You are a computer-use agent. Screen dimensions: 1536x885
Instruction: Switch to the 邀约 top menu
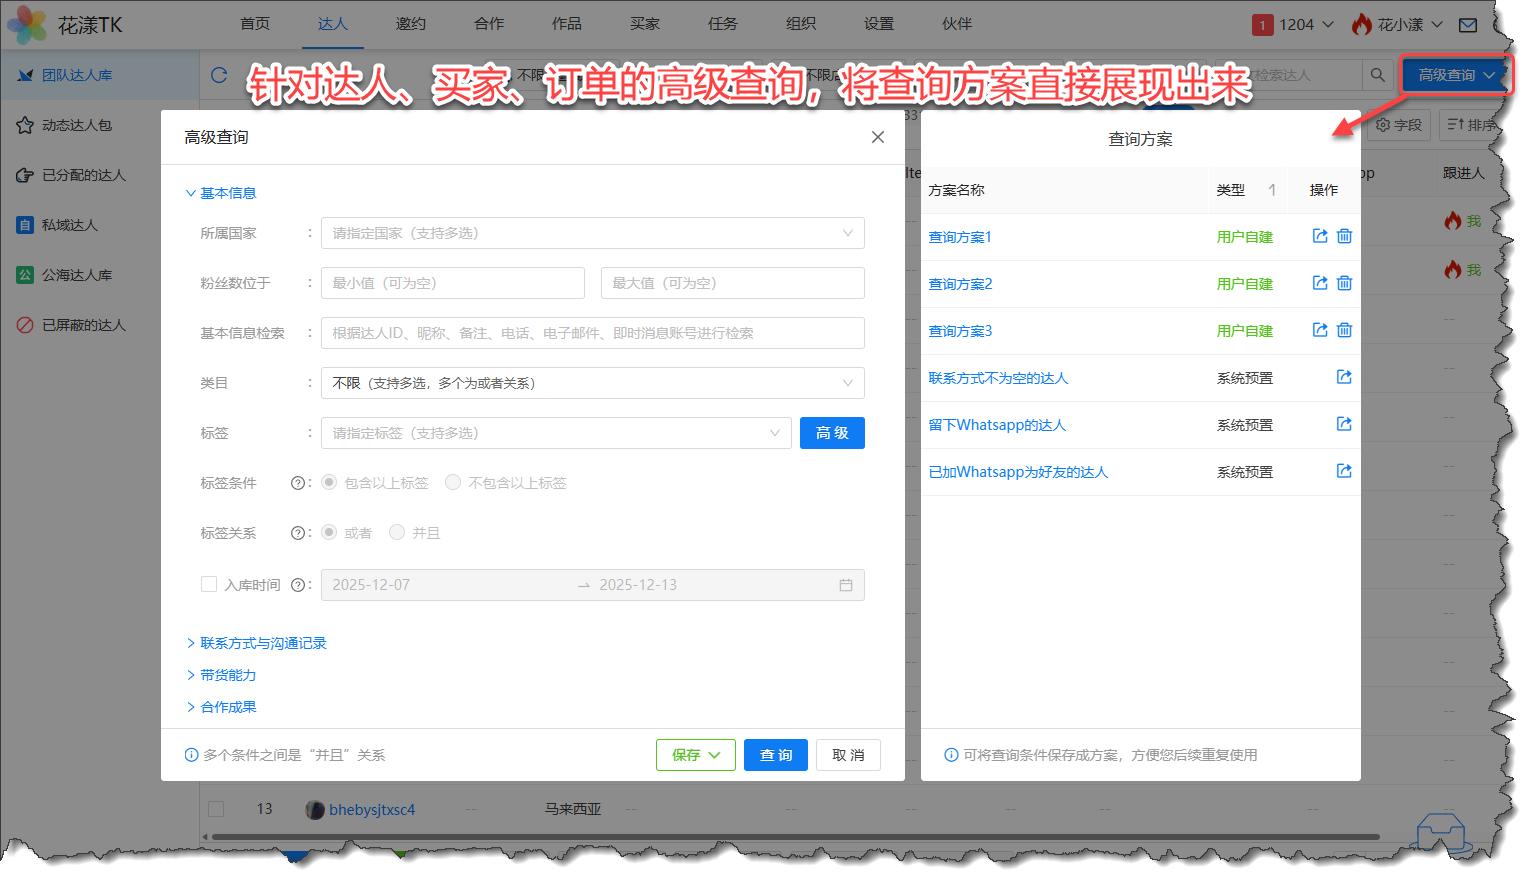tap(410, 24)
